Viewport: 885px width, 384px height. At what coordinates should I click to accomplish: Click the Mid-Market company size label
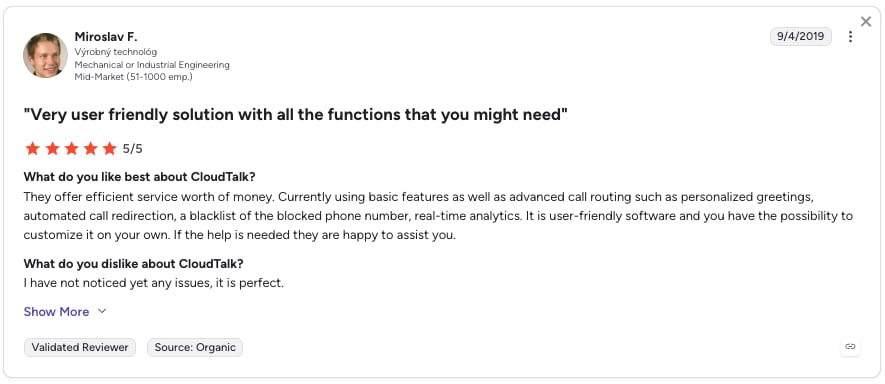point(133,77)
